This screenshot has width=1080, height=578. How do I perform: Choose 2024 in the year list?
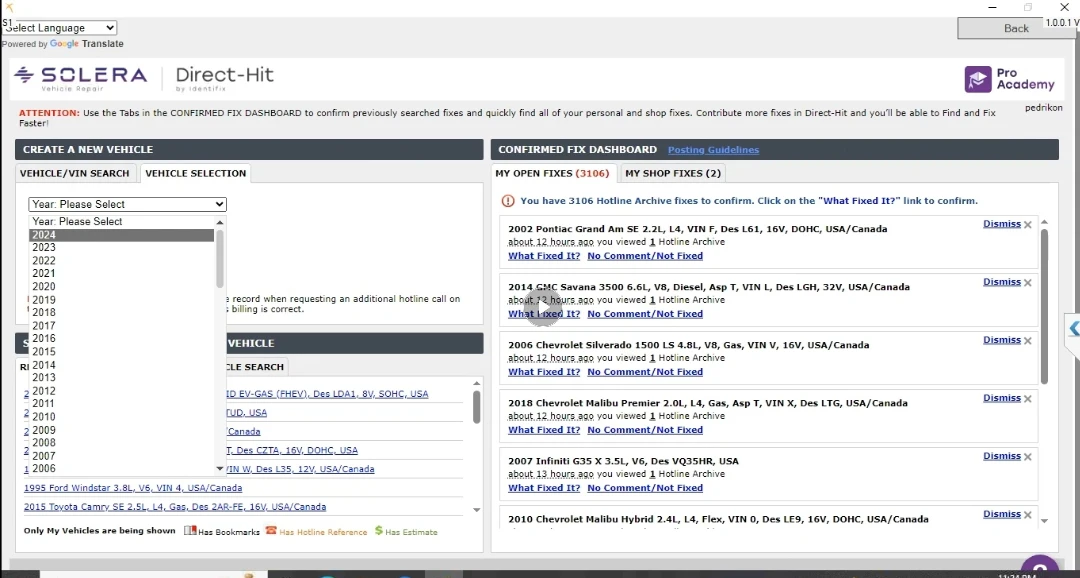click(x=121, y=235)
